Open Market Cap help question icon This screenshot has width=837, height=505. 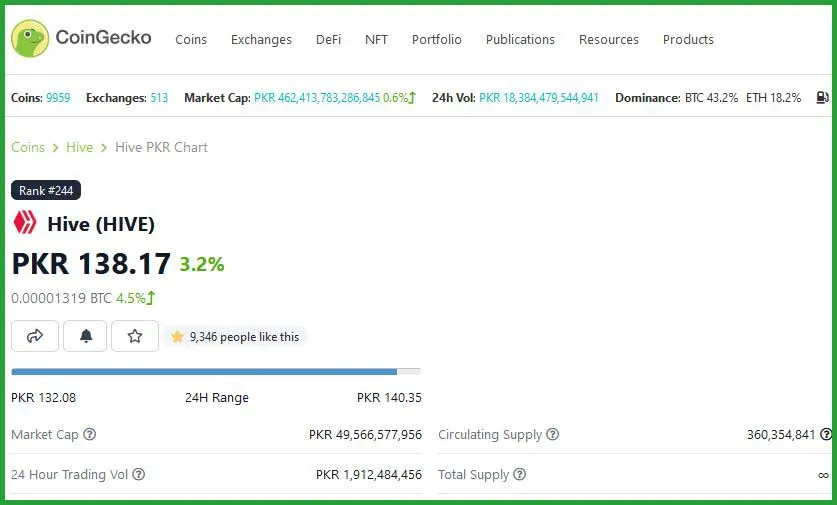pos(90,434)
